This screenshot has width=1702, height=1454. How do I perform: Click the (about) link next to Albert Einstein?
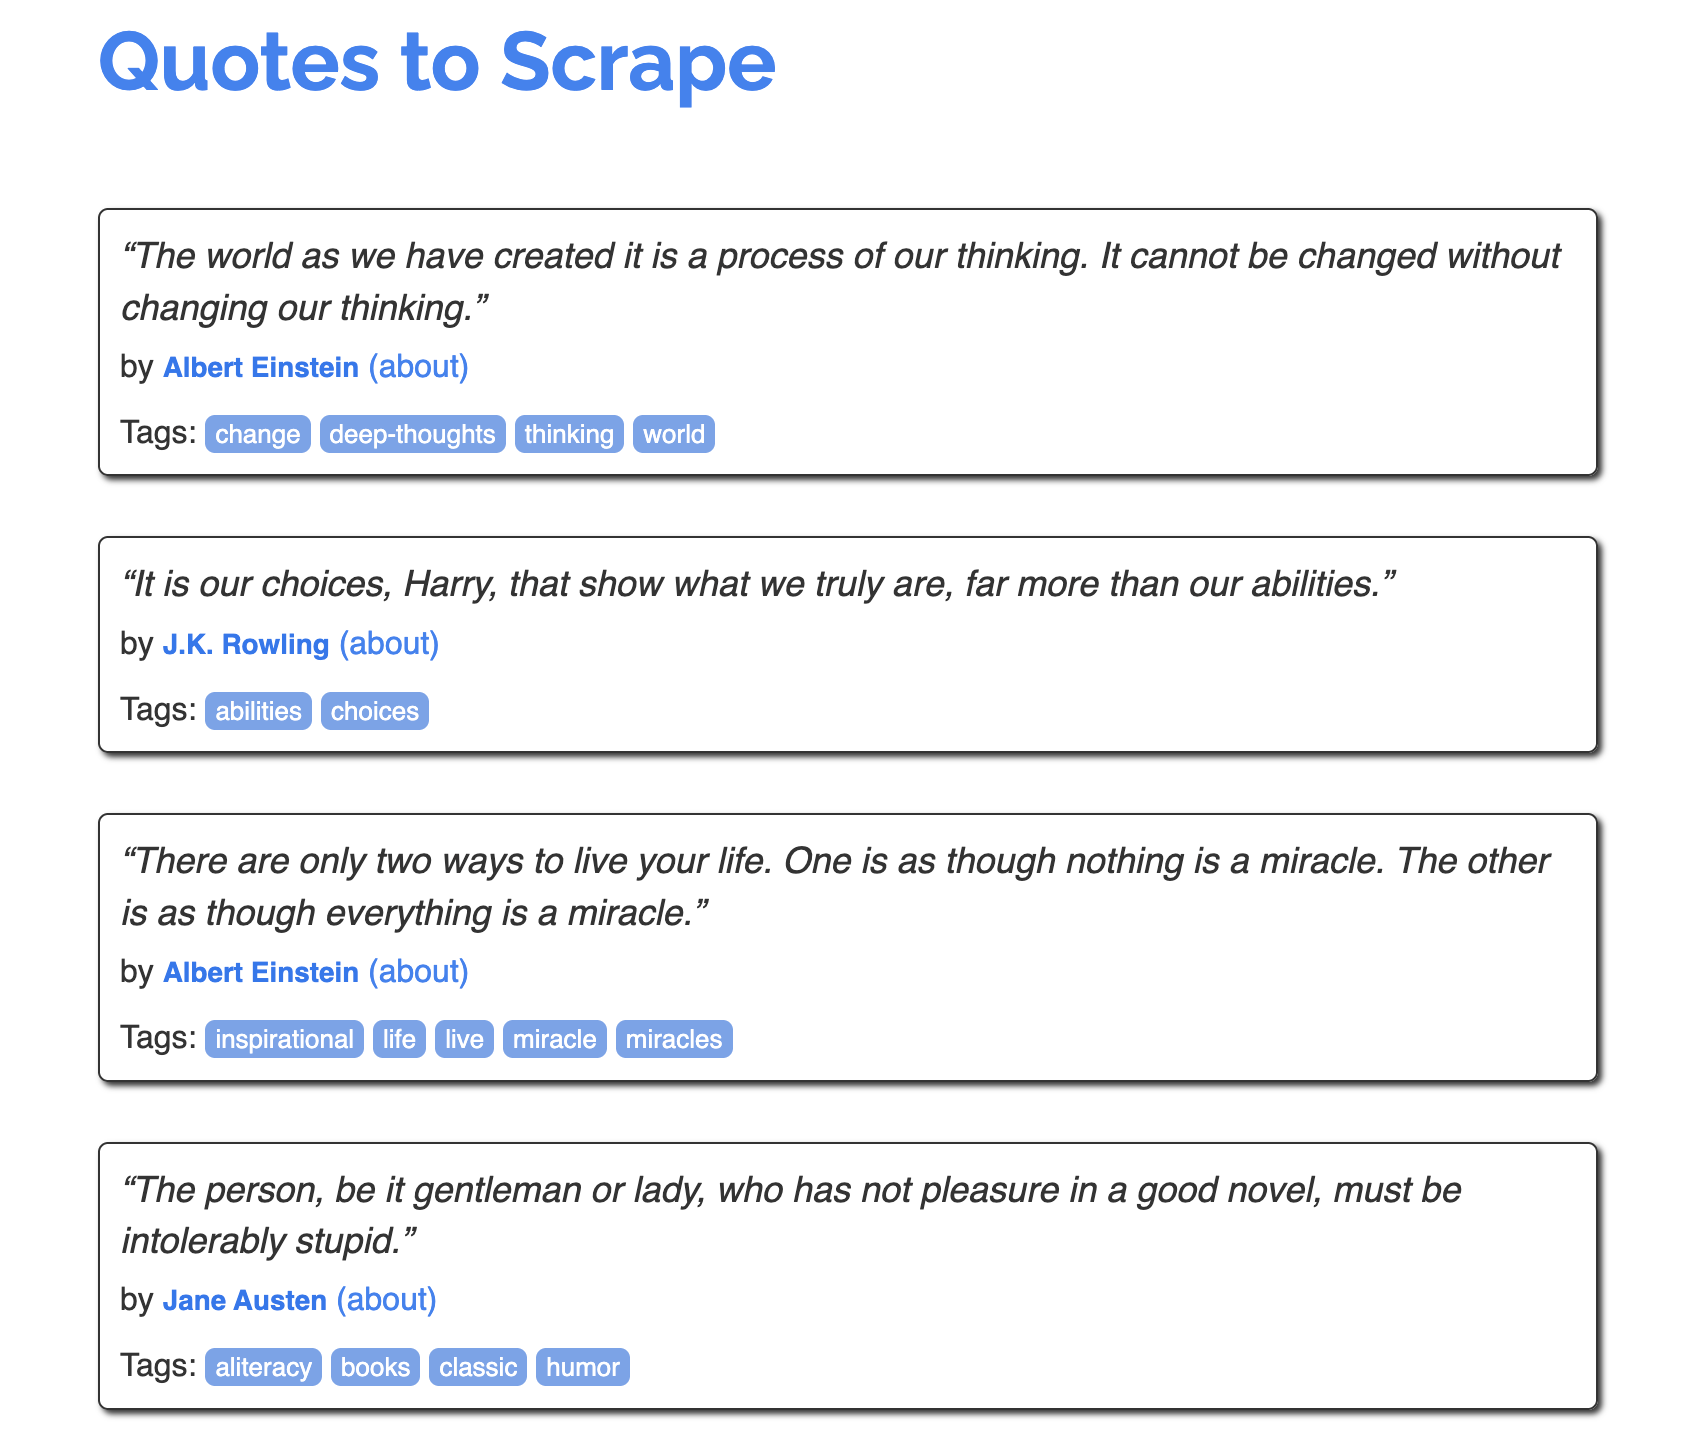click(420, 367)
